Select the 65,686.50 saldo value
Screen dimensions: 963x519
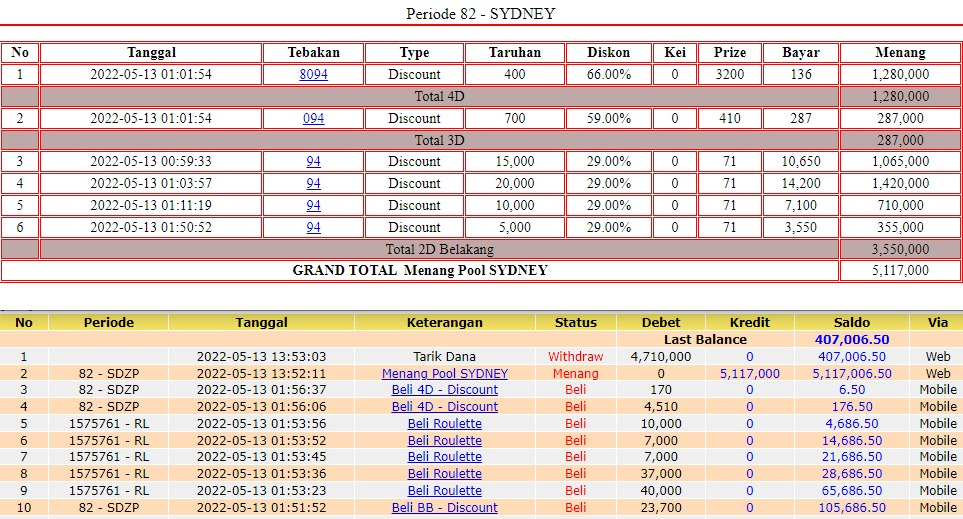[x=852, y=491]
